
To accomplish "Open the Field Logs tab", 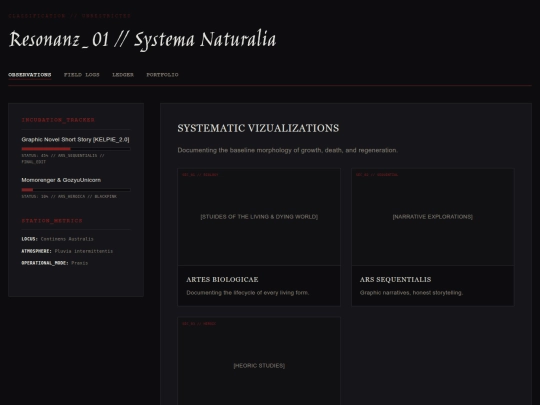I will tap(82, 75).
